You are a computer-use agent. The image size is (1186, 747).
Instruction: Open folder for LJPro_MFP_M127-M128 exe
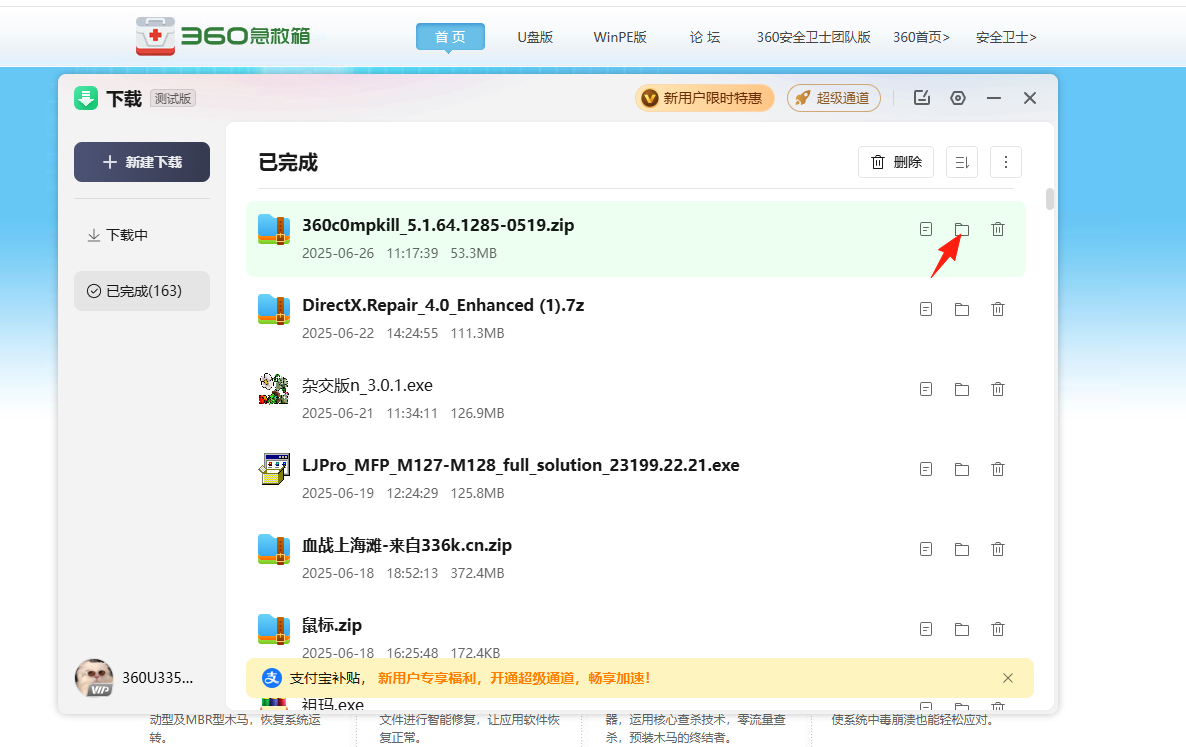(961, 470)
